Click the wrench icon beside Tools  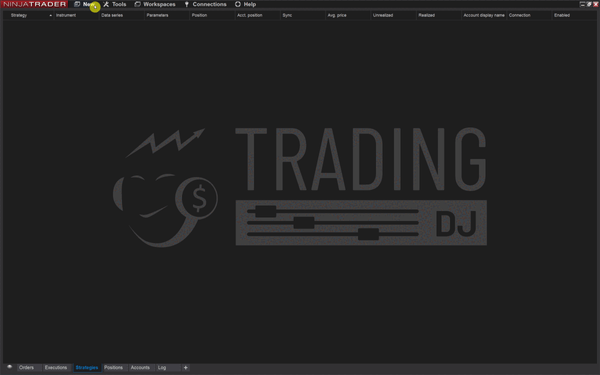[106, 4]
